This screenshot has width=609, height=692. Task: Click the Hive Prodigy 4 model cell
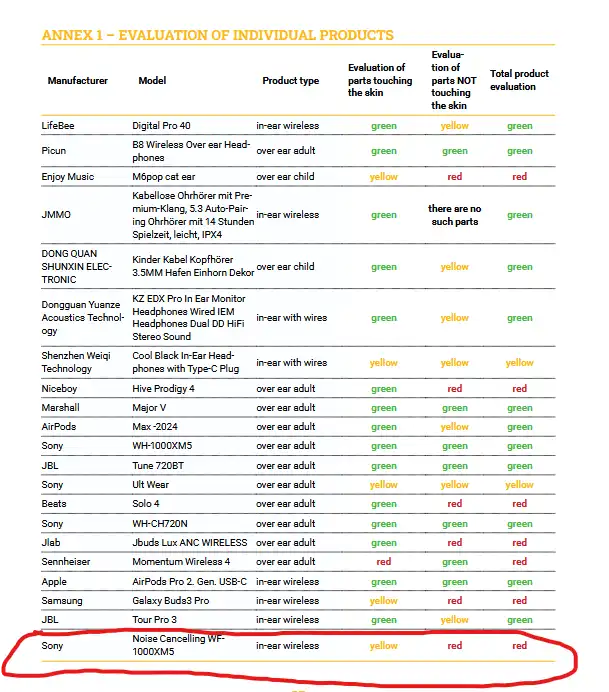click(165, 389)
